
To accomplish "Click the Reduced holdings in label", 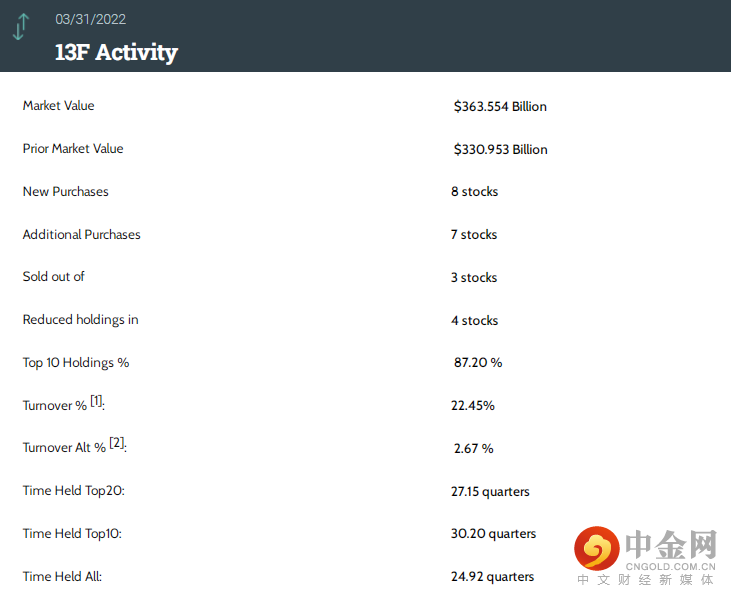I will (x=81, y=320).
